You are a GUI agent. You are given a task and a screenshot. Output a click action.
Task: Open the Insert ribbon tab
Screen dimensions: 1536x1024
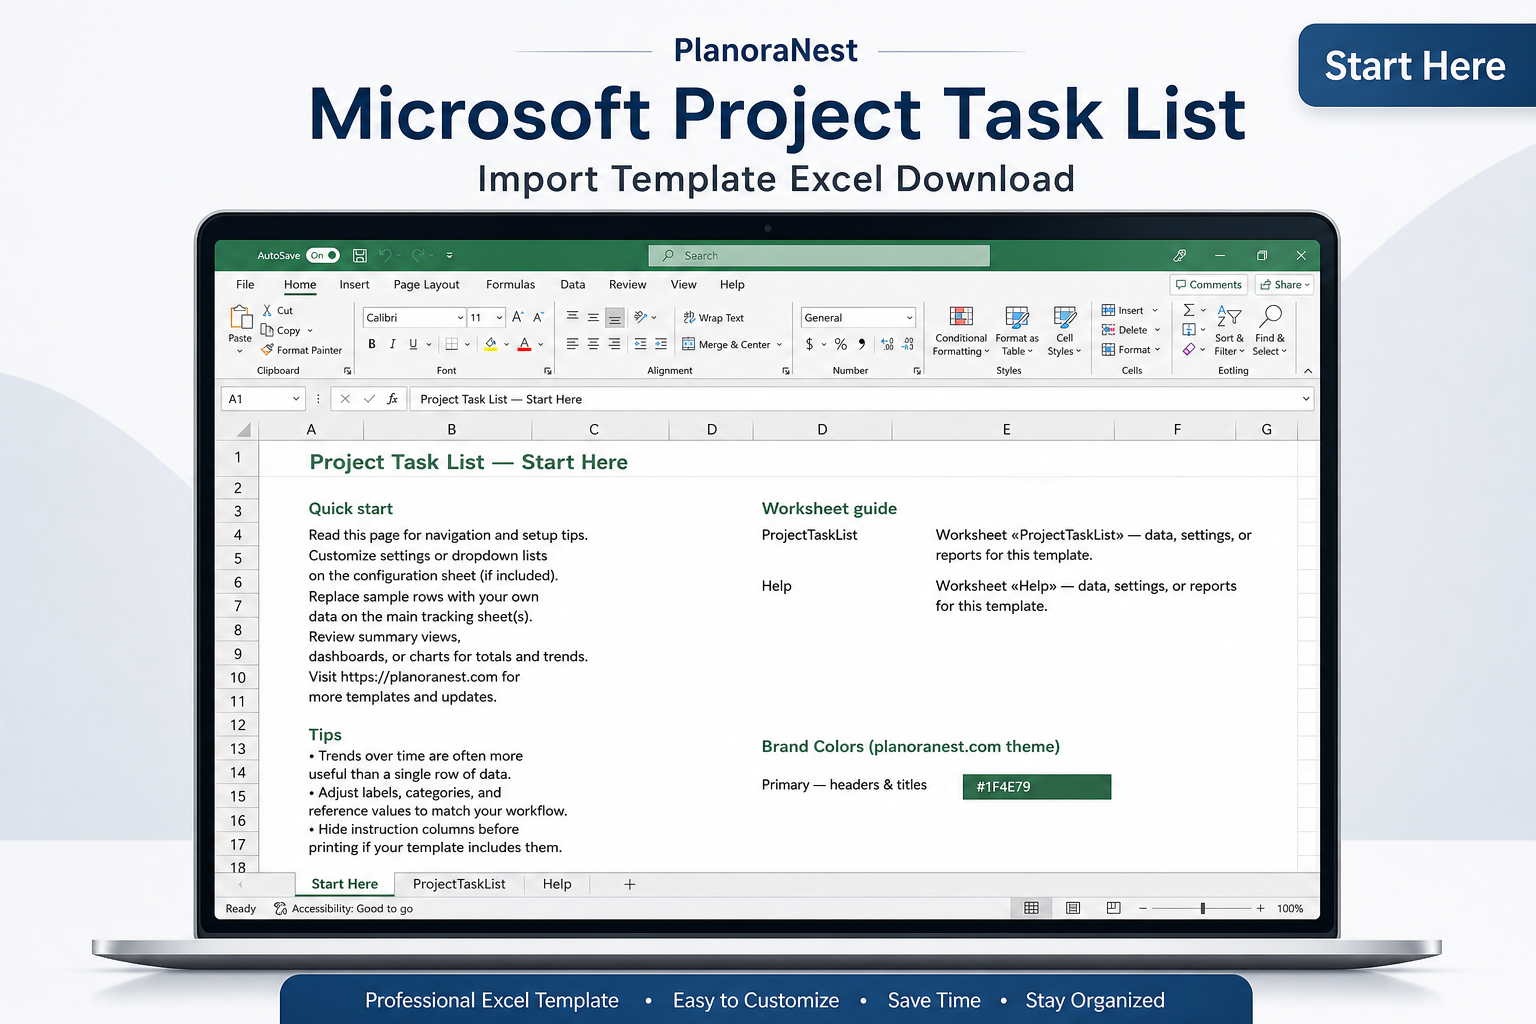pos(354,285)
